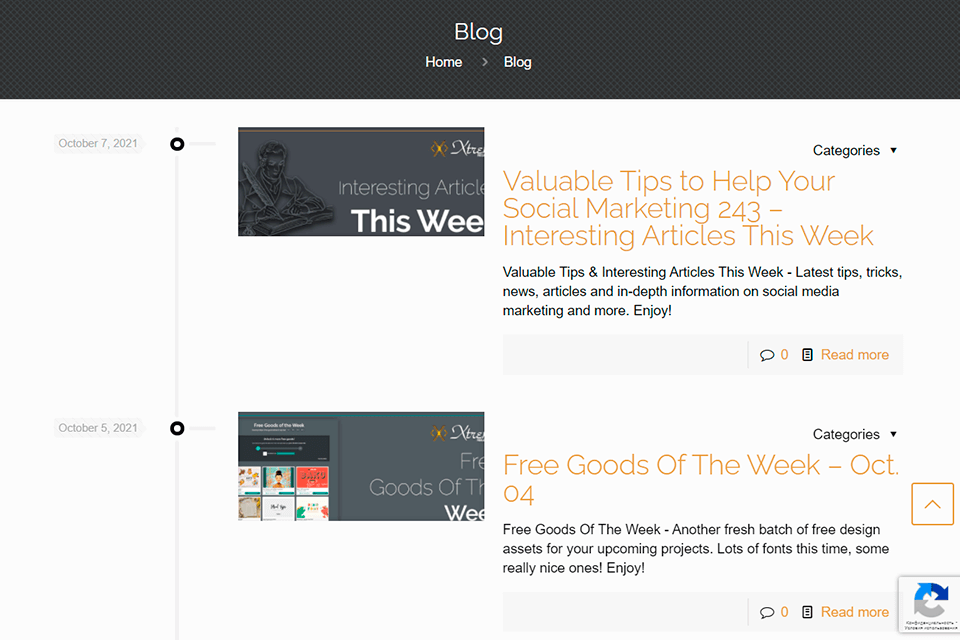This screenshot has width=960, height=640.
Task: Click comment bubble icon on Free Goods post
Action: tap(767, 612)
